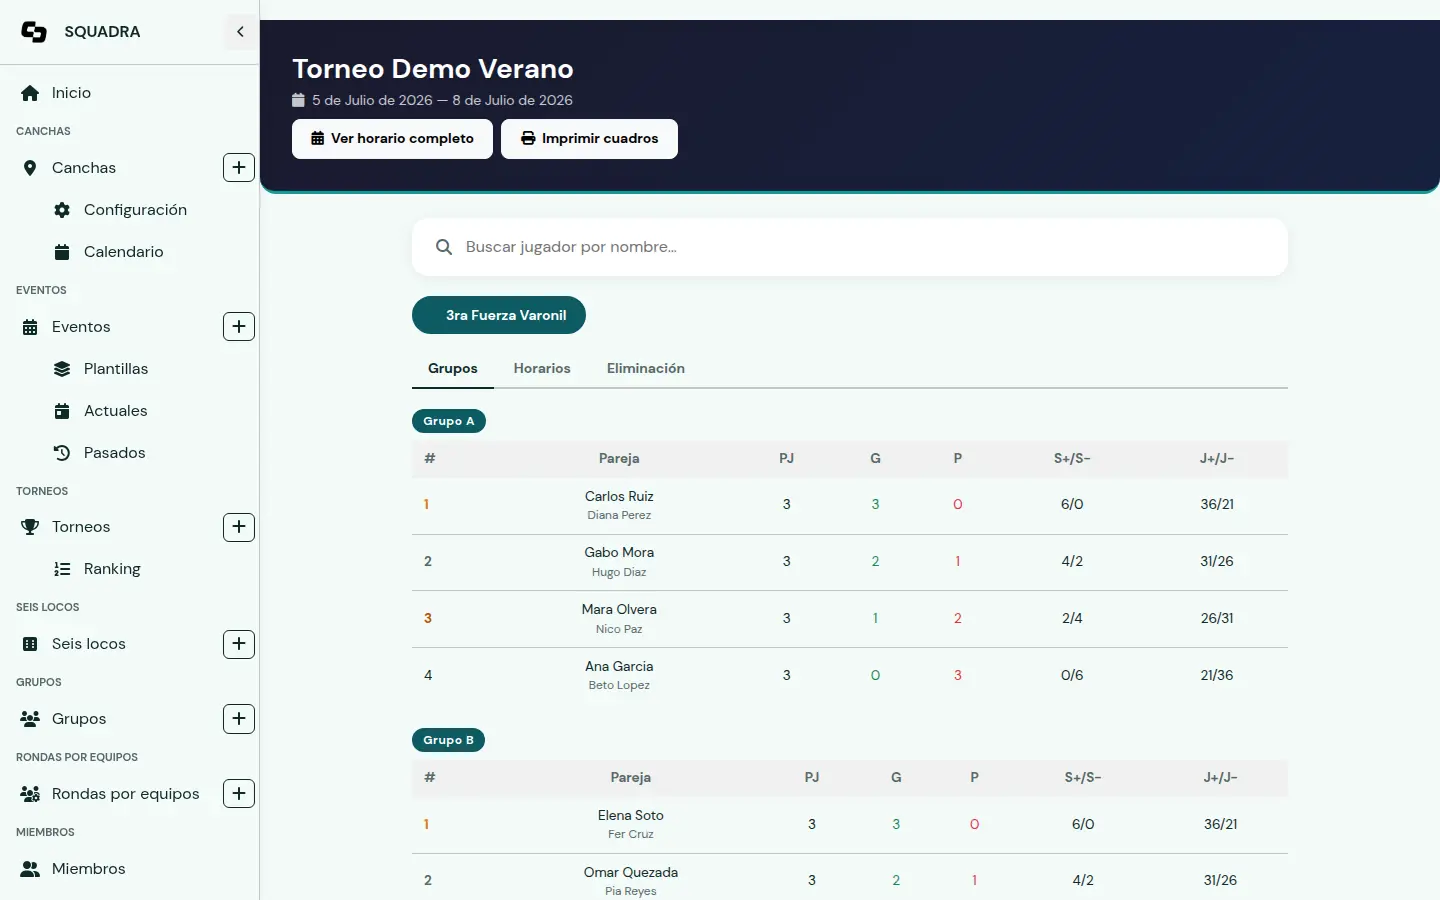Open Canchas in the sidebar
This screenshot has width=1440, height=900.
[x=84, y=168]
